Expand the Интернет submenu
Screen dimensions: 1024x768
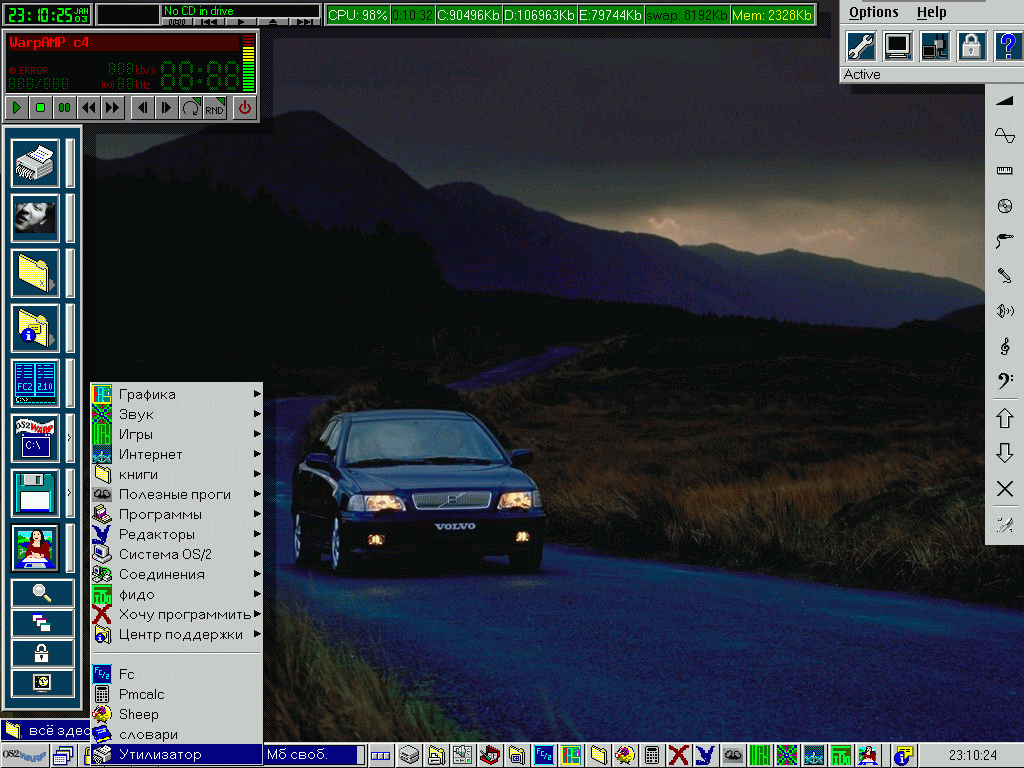176,455
